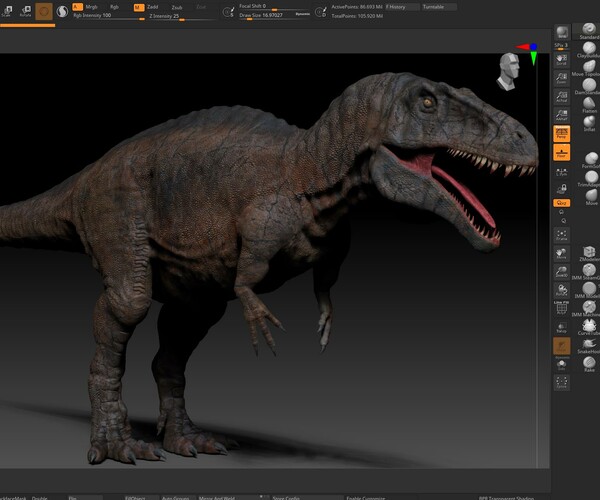This screenshot has width=600, height=500.
Task: Open the gradient color swatch icon
Action: coord(62,11)
